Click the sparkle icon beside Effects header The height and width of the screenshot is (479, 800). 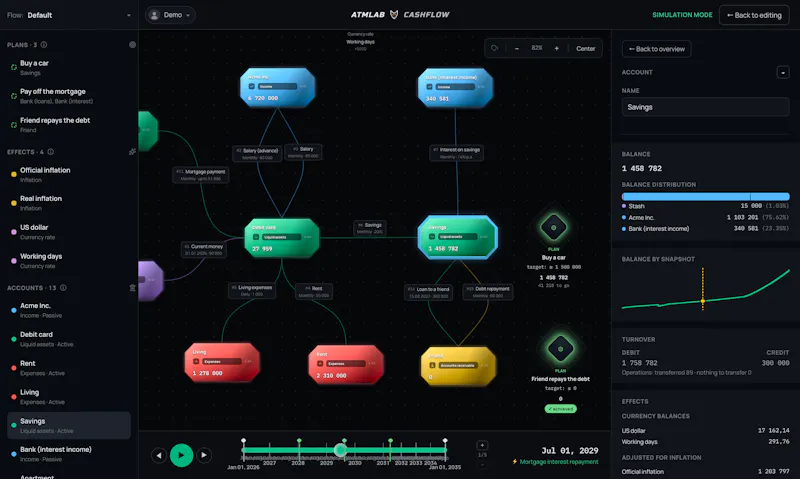[133, 152]
